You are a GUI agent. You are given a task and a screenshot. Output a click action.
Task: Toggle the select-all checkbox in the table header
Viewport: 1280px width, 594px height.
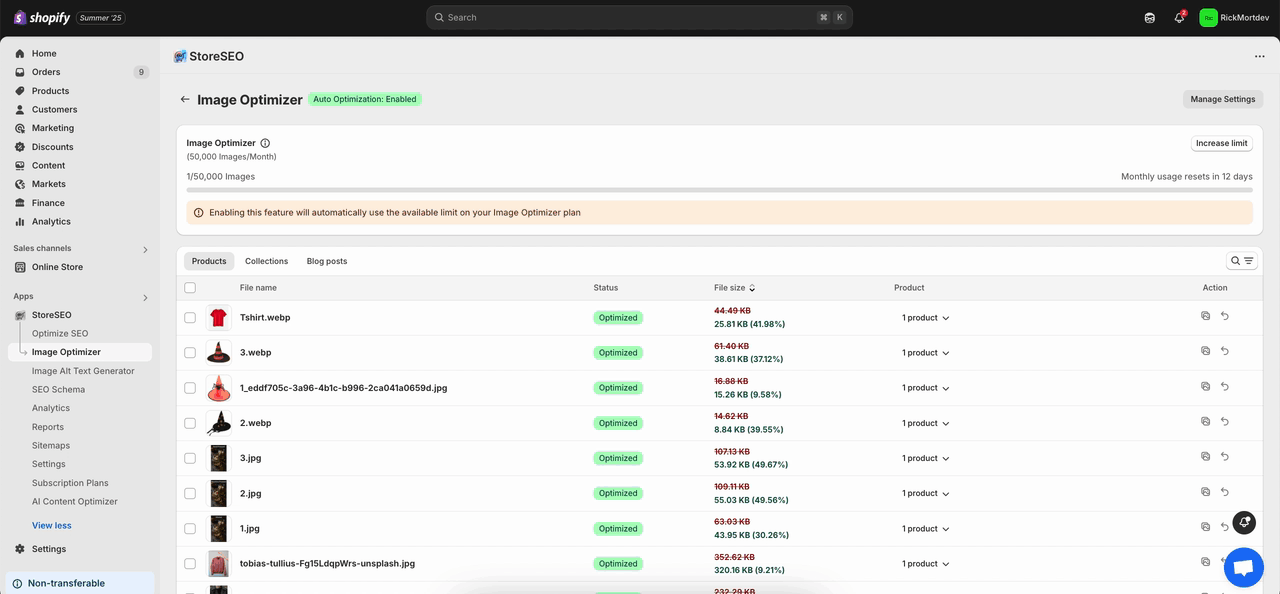(x=190, y=288)
